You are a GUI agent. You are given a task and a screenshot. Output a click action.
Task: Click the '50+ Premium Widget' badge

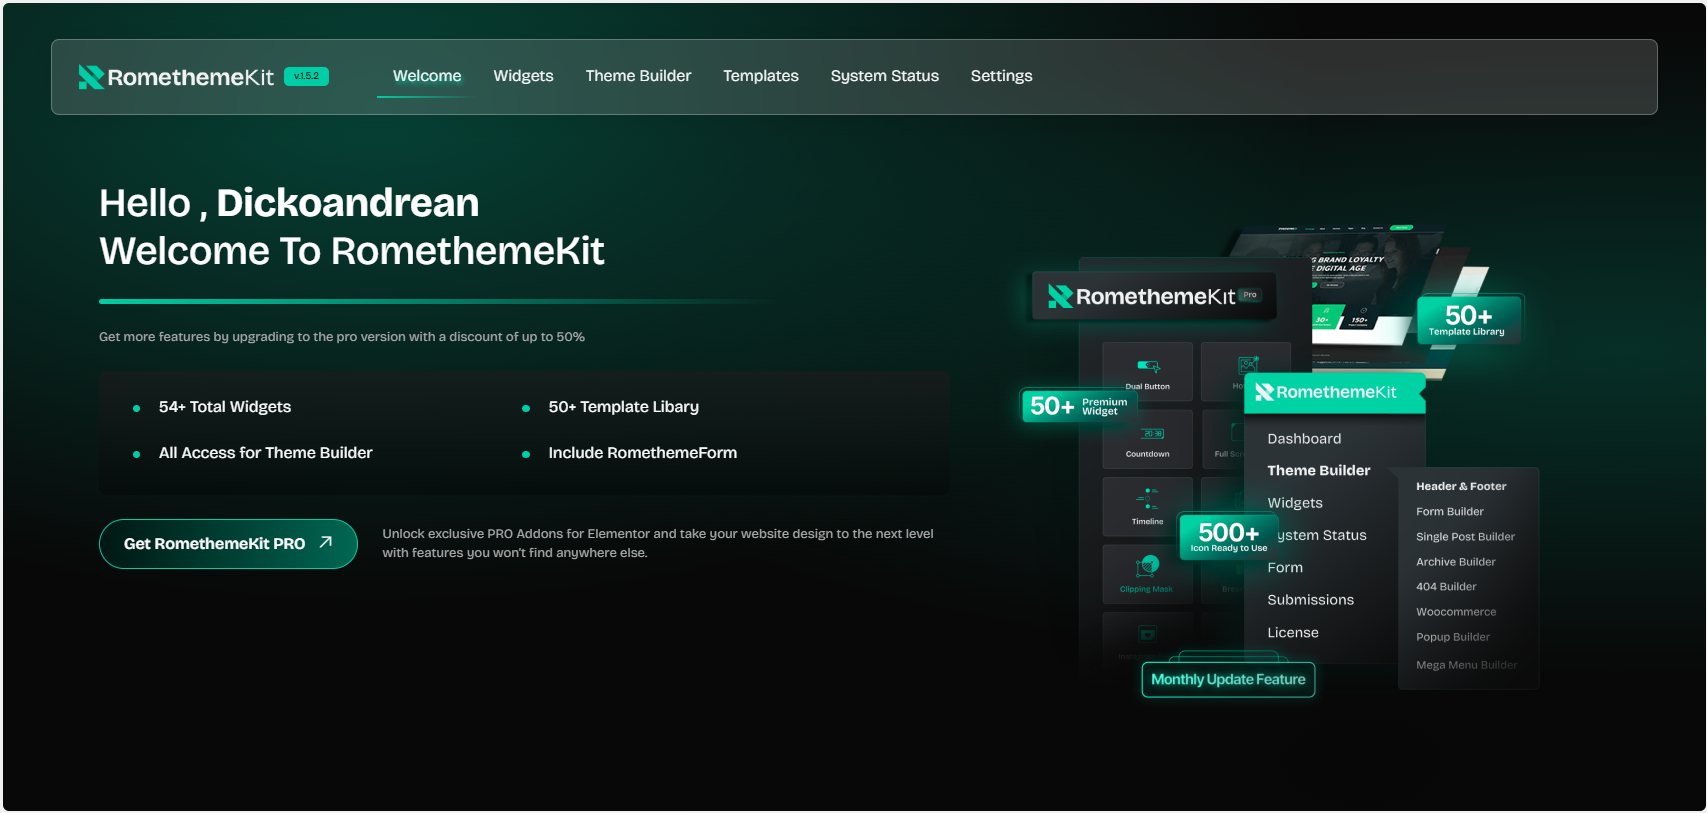(x=1079, y=406)
